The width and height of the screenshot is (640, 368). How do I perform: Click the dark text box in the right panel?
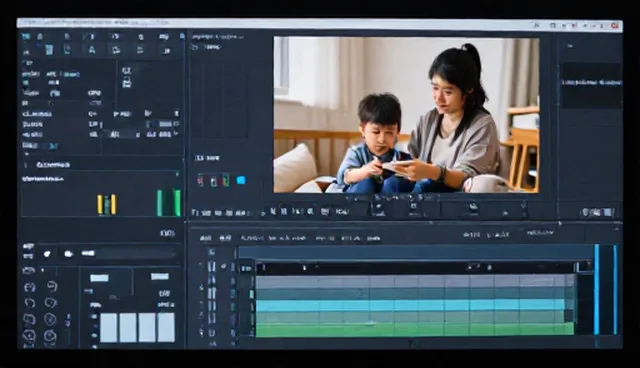point(591,85)
